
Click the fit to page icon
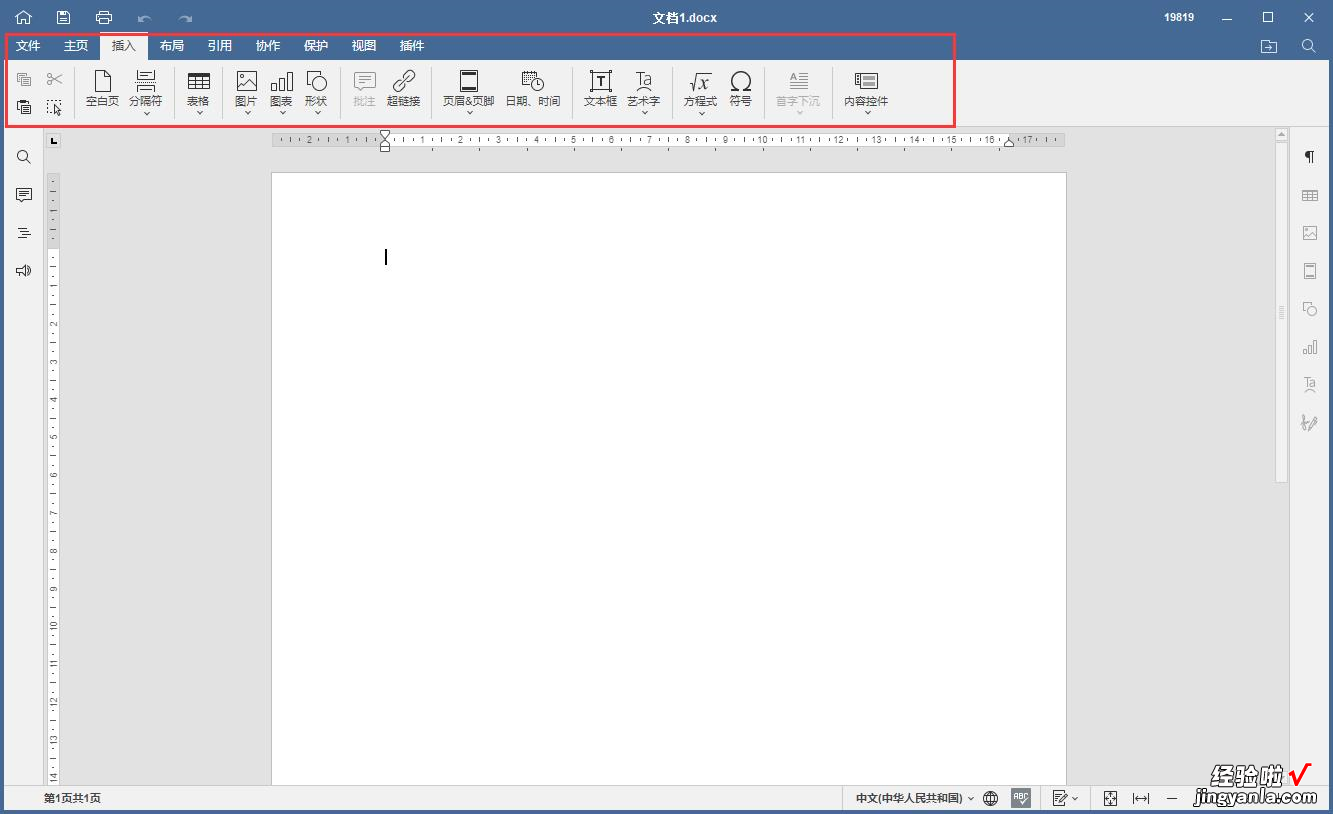(x=1110, y=798)
